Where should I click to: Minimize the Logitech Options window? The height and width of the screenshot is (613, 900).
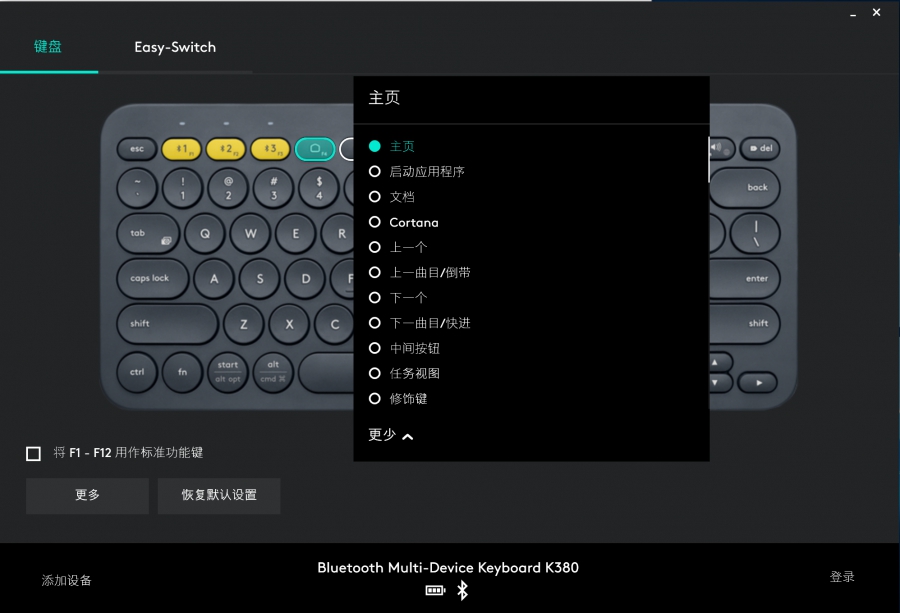point(853,14)
